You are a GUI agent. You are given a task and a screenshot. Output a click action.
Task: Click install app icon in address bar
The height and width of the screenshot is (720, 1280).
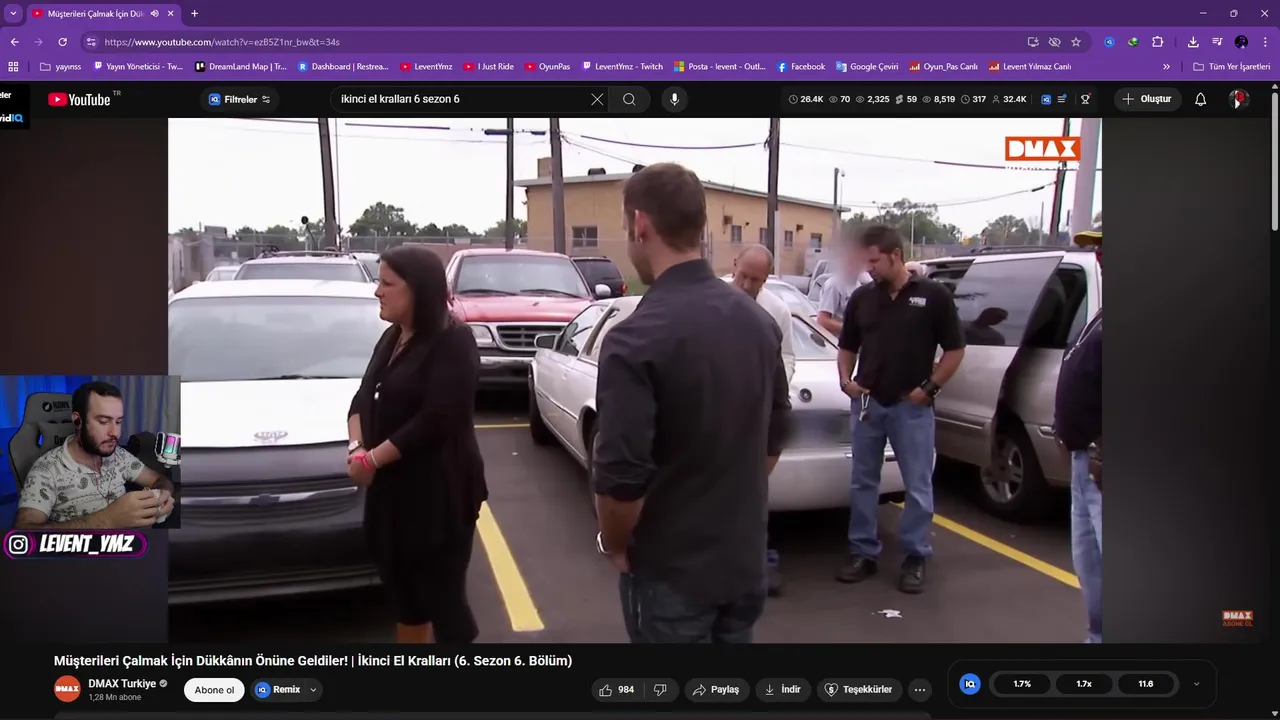click(1033, 42)
